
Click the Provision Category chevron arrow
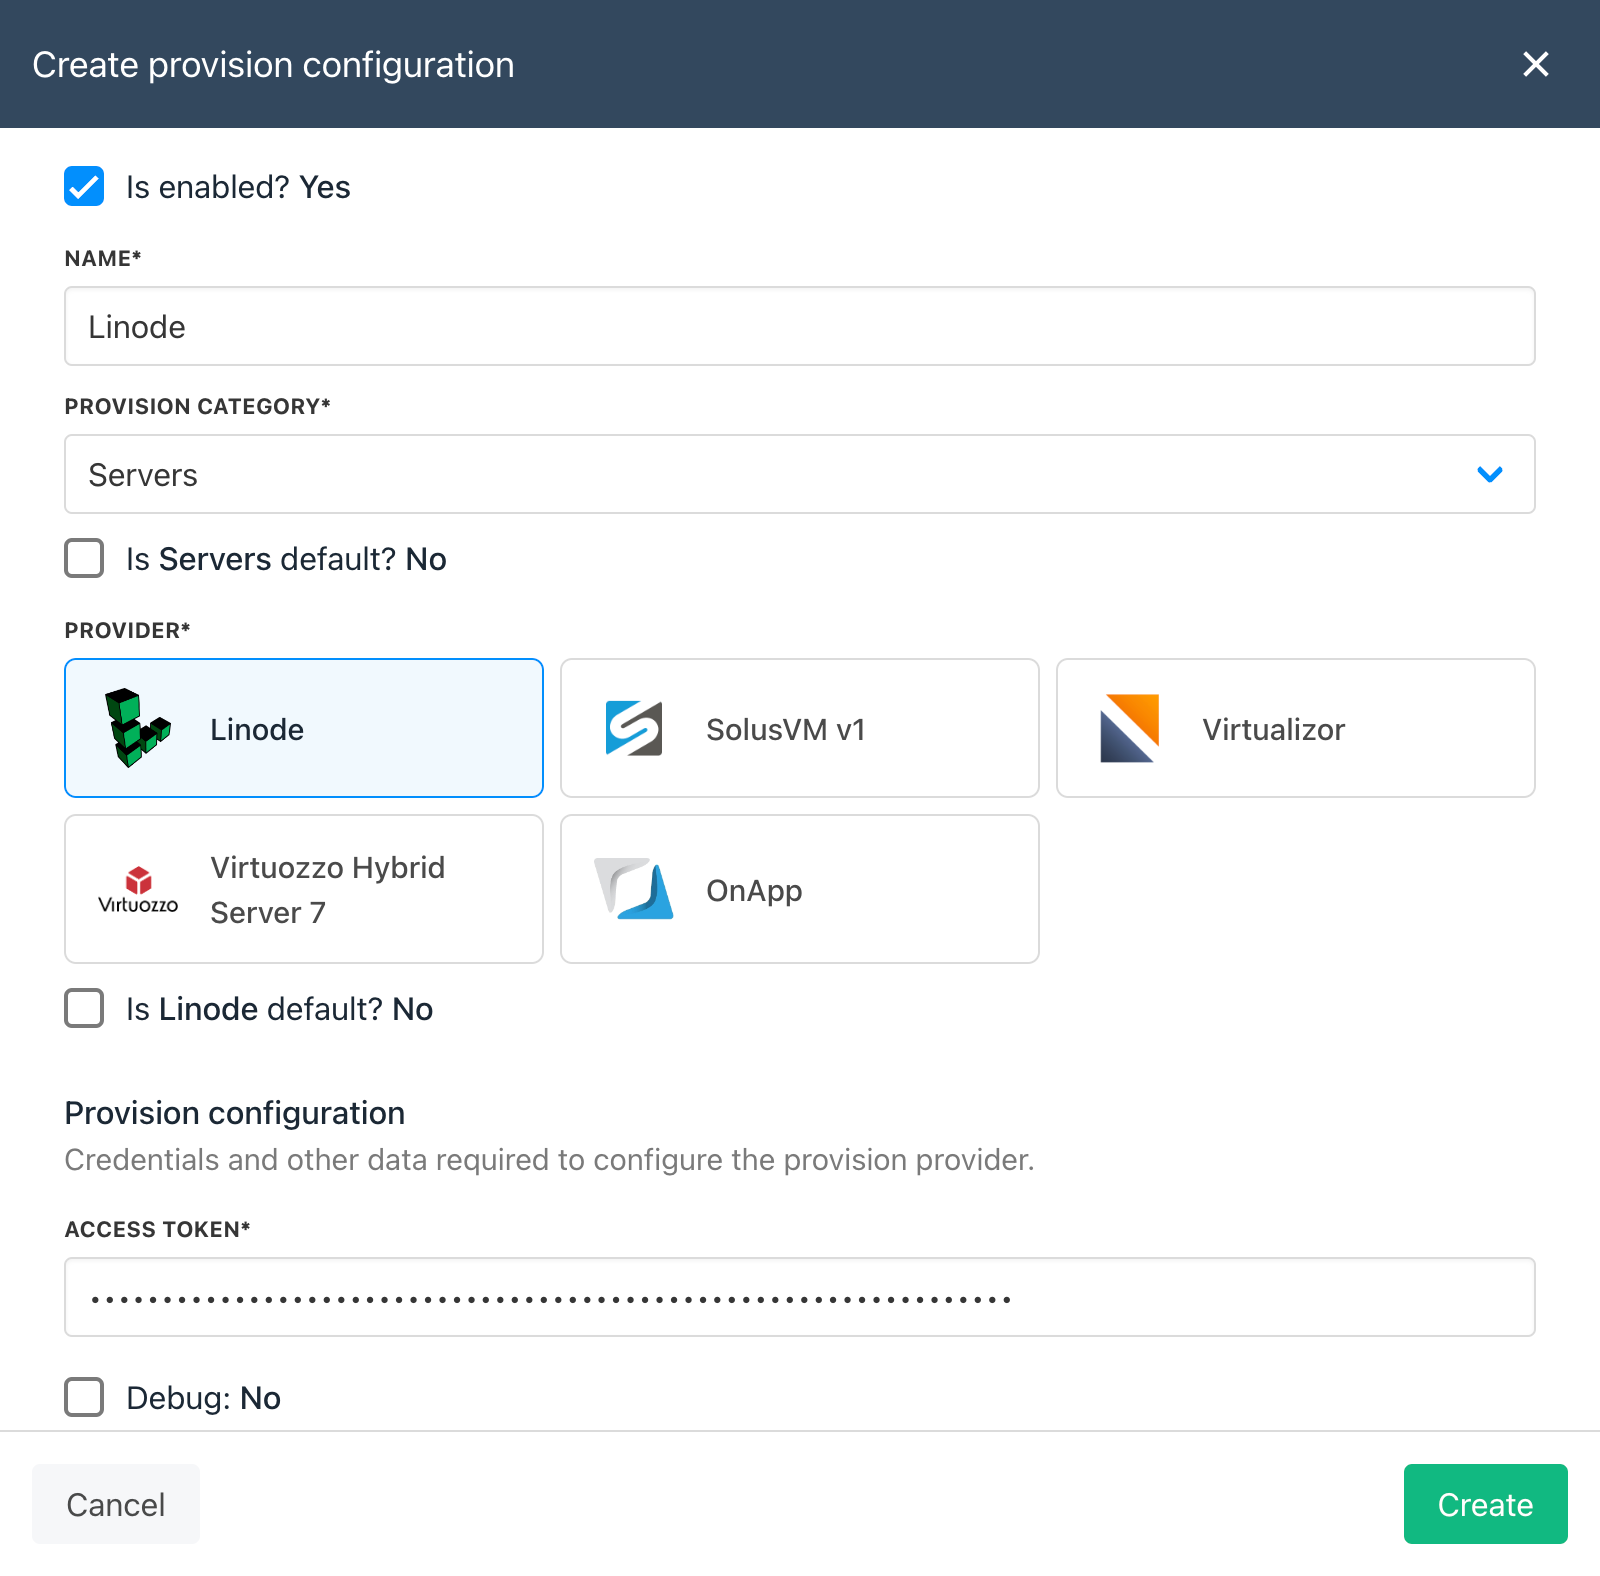pyautogui.click(x=1490, y=474)
